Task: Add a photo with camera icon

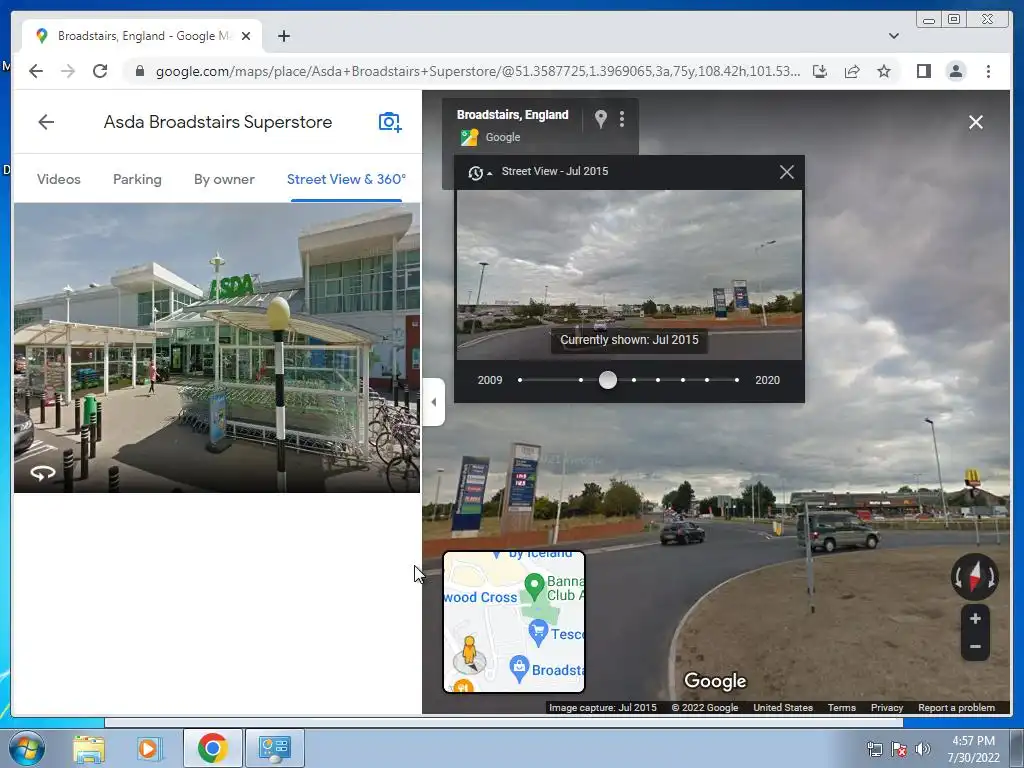Action: (389, 122)
